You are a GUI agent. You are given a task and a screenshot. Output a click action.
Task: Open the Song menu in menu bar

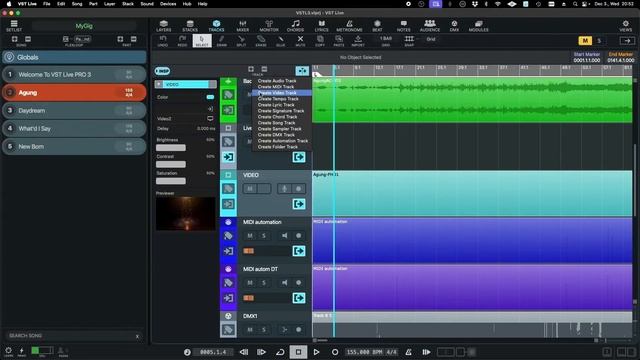[x=77, y=4]
